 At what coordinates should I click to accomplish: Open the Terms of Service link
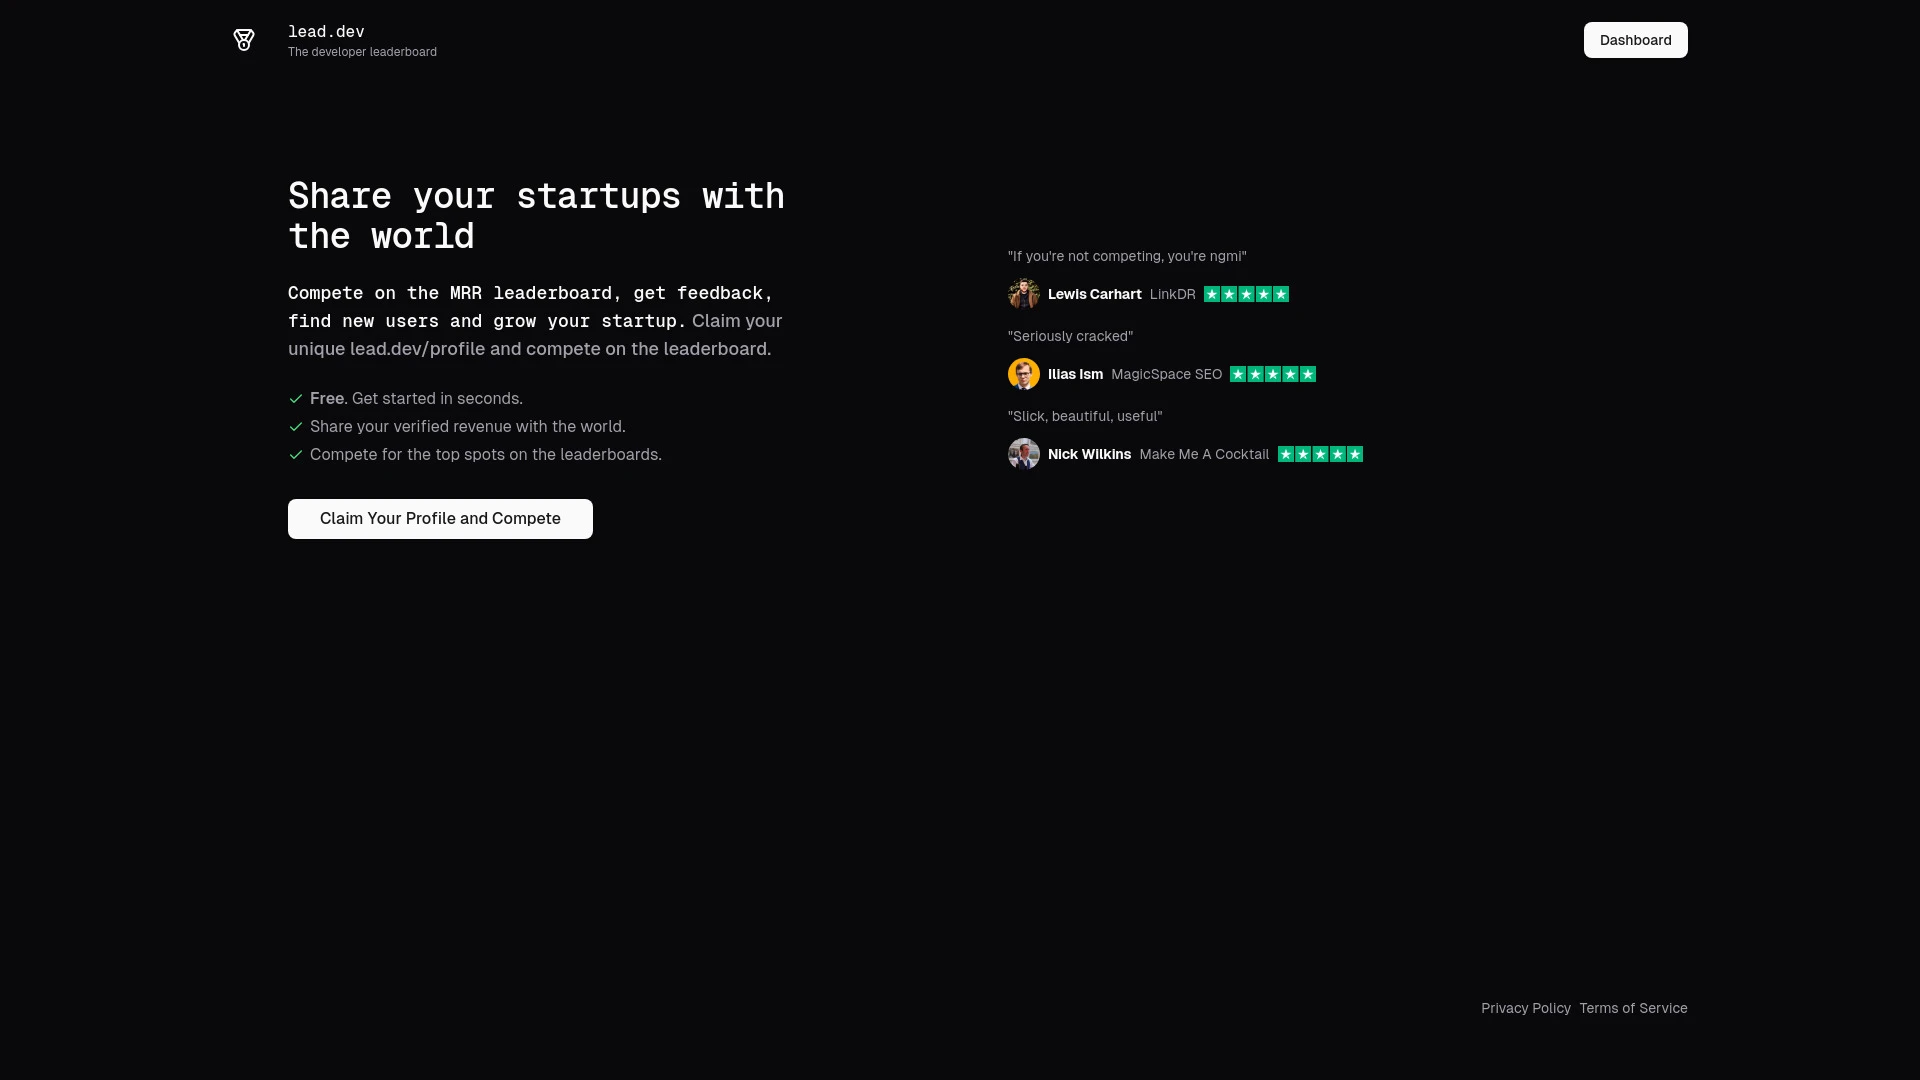point(1633,1008)
